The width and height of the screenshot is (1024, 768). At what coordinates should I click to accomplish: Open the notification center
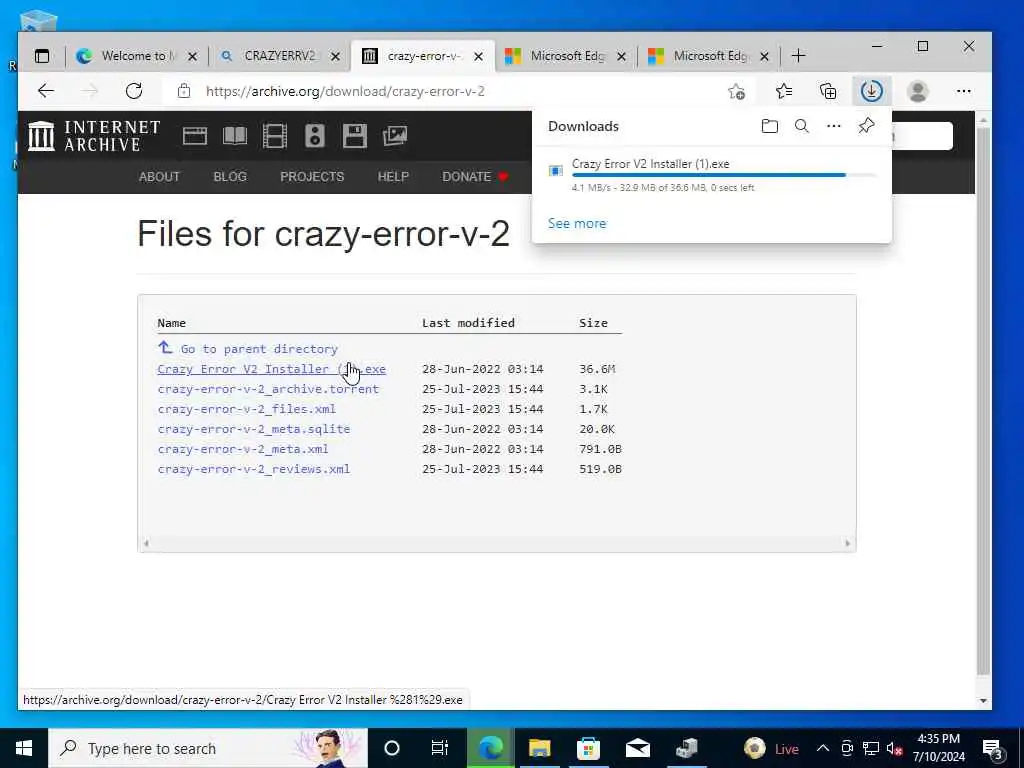coord(993,749)
